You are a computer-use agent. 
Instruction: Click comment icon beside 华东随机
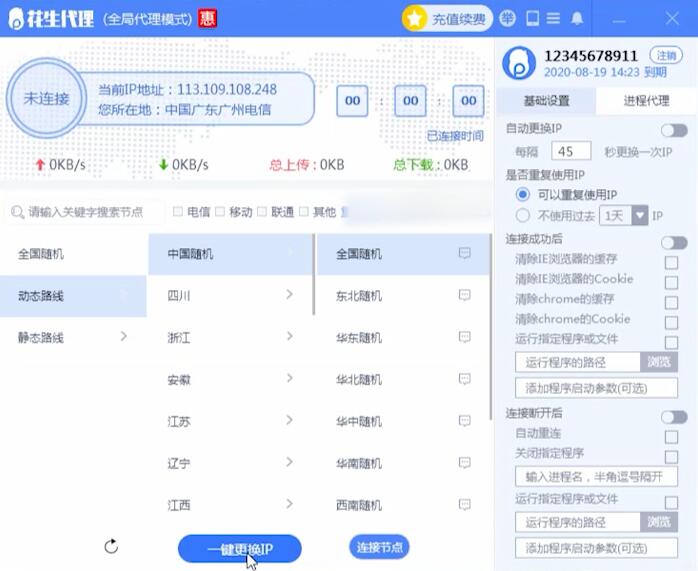464,337
